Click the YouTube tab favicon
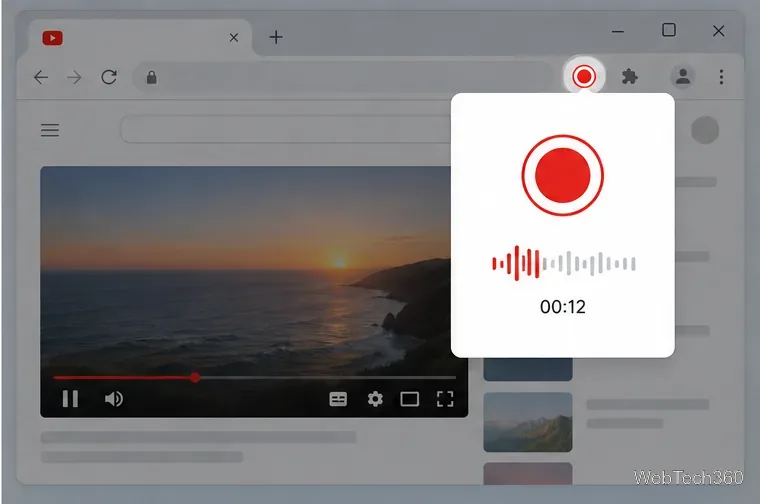 pos(52,38)
